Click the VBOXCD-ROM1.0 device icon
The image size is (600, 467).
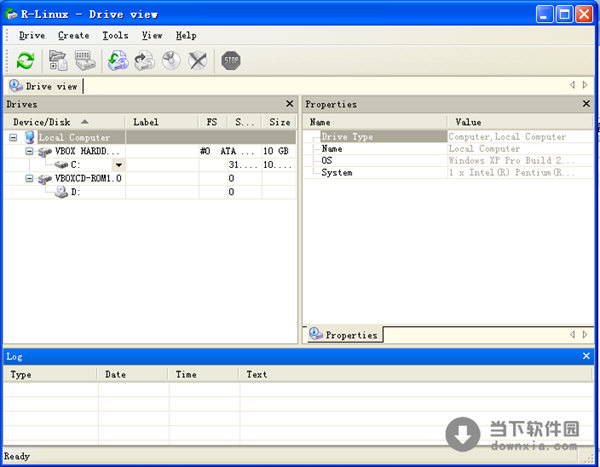(45, 179)
